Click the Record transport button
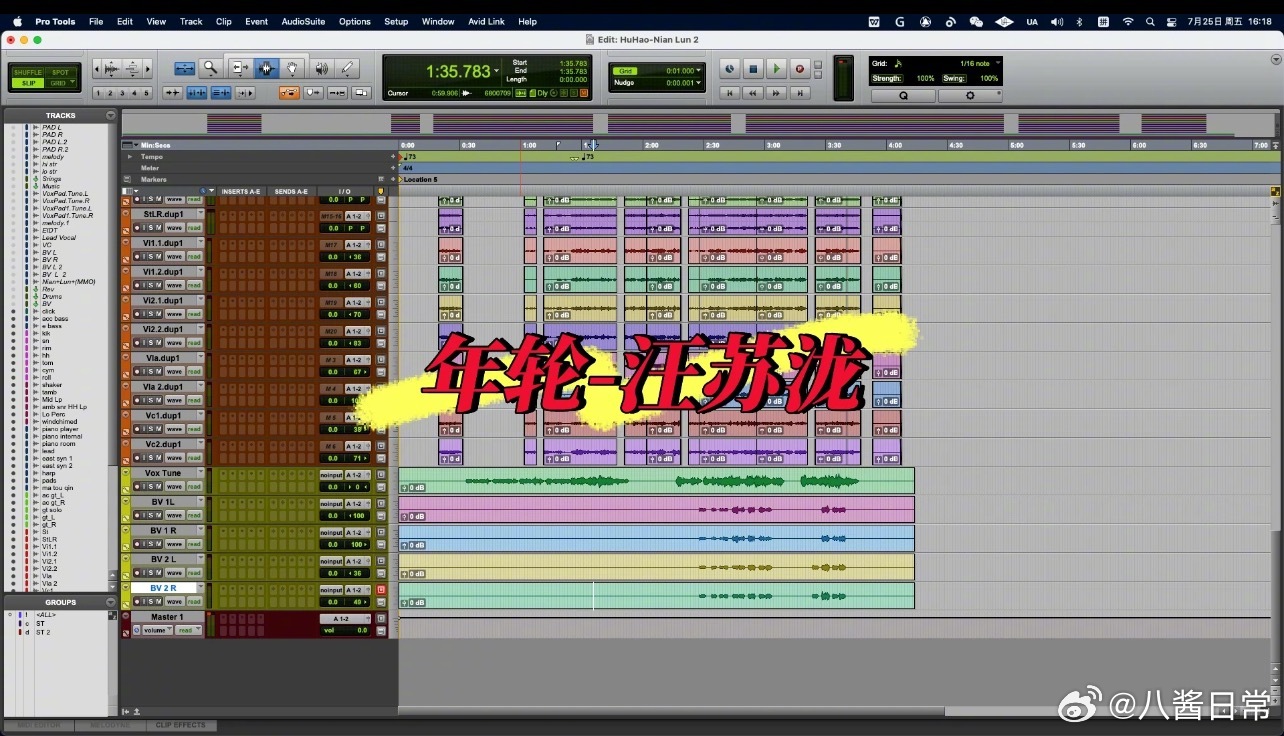This screenshot has width=1284, height=736. click(x=799, y=68)
